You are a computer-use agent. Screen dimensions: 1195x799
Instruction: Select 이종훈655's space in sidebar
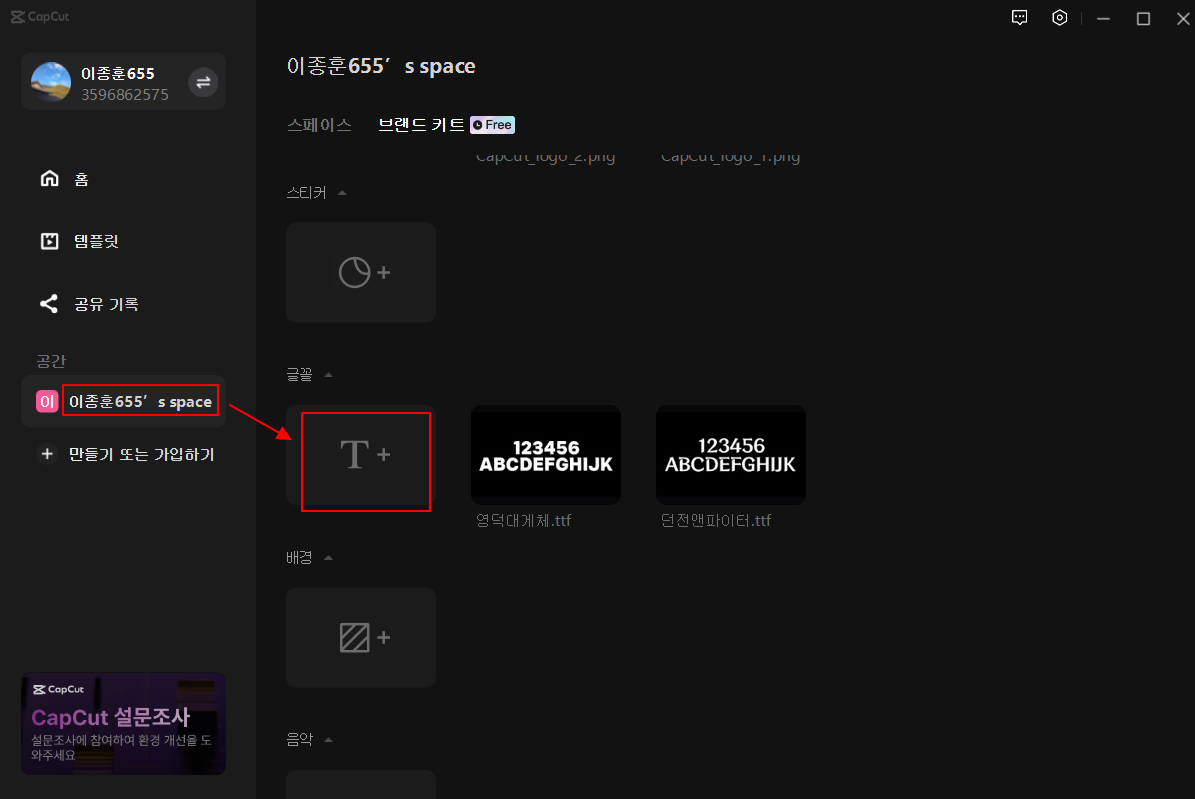(x=123, y=401)
